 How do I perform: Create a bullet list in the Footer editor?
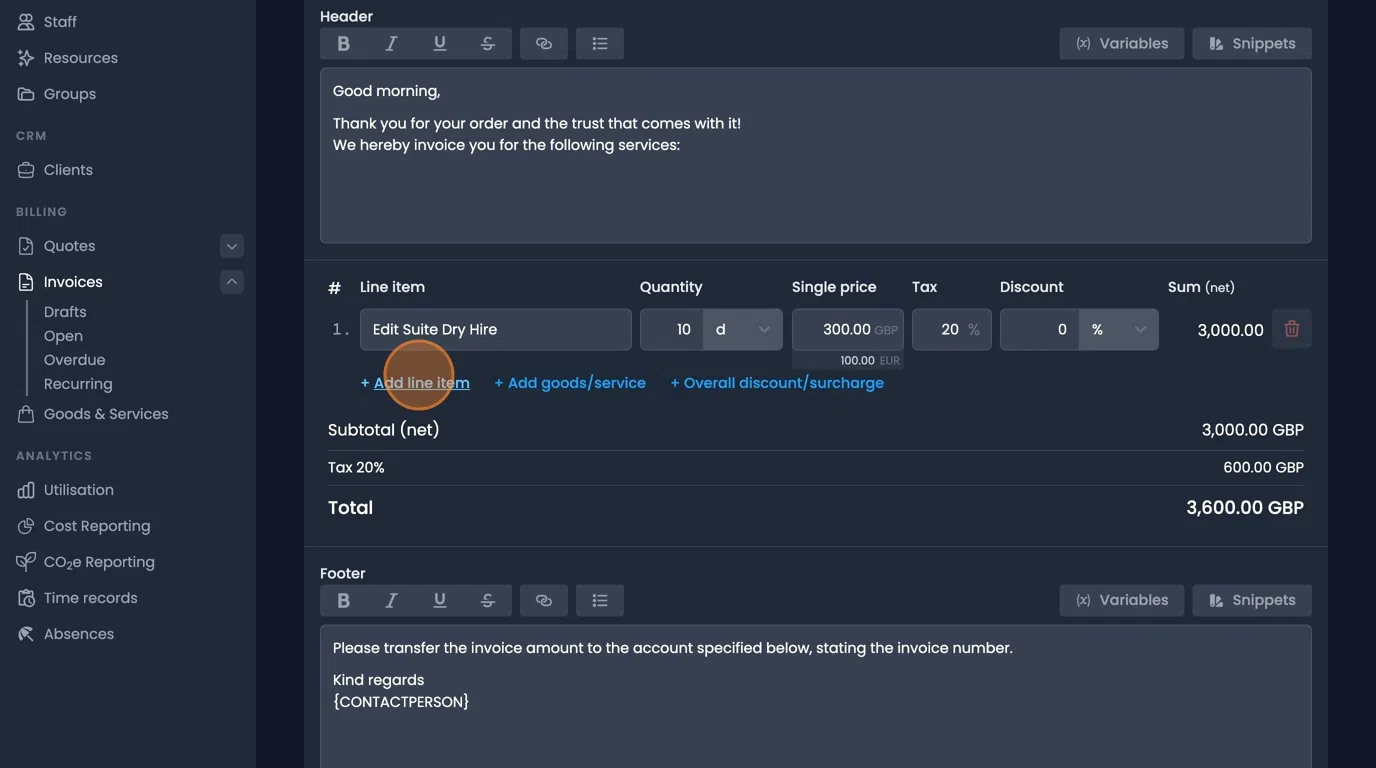pos(599,600)
